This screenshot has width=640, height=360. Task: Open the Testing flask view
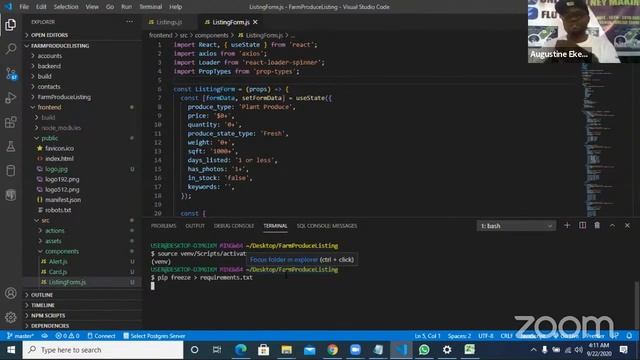click(11, 146)
